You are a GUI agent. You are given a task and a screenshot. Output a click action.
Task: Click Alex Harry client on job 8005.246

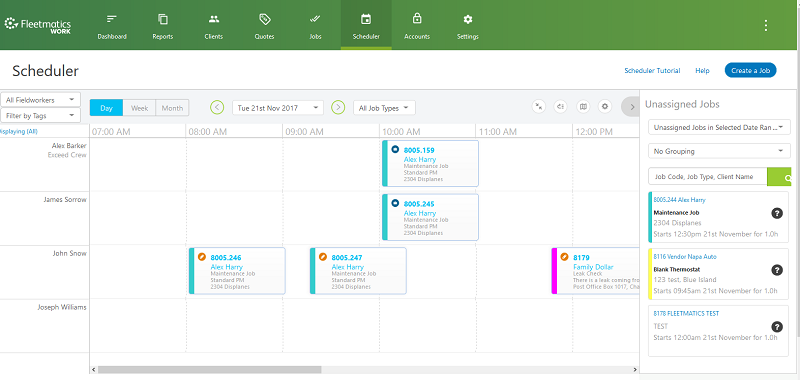[x=227, y=267]
